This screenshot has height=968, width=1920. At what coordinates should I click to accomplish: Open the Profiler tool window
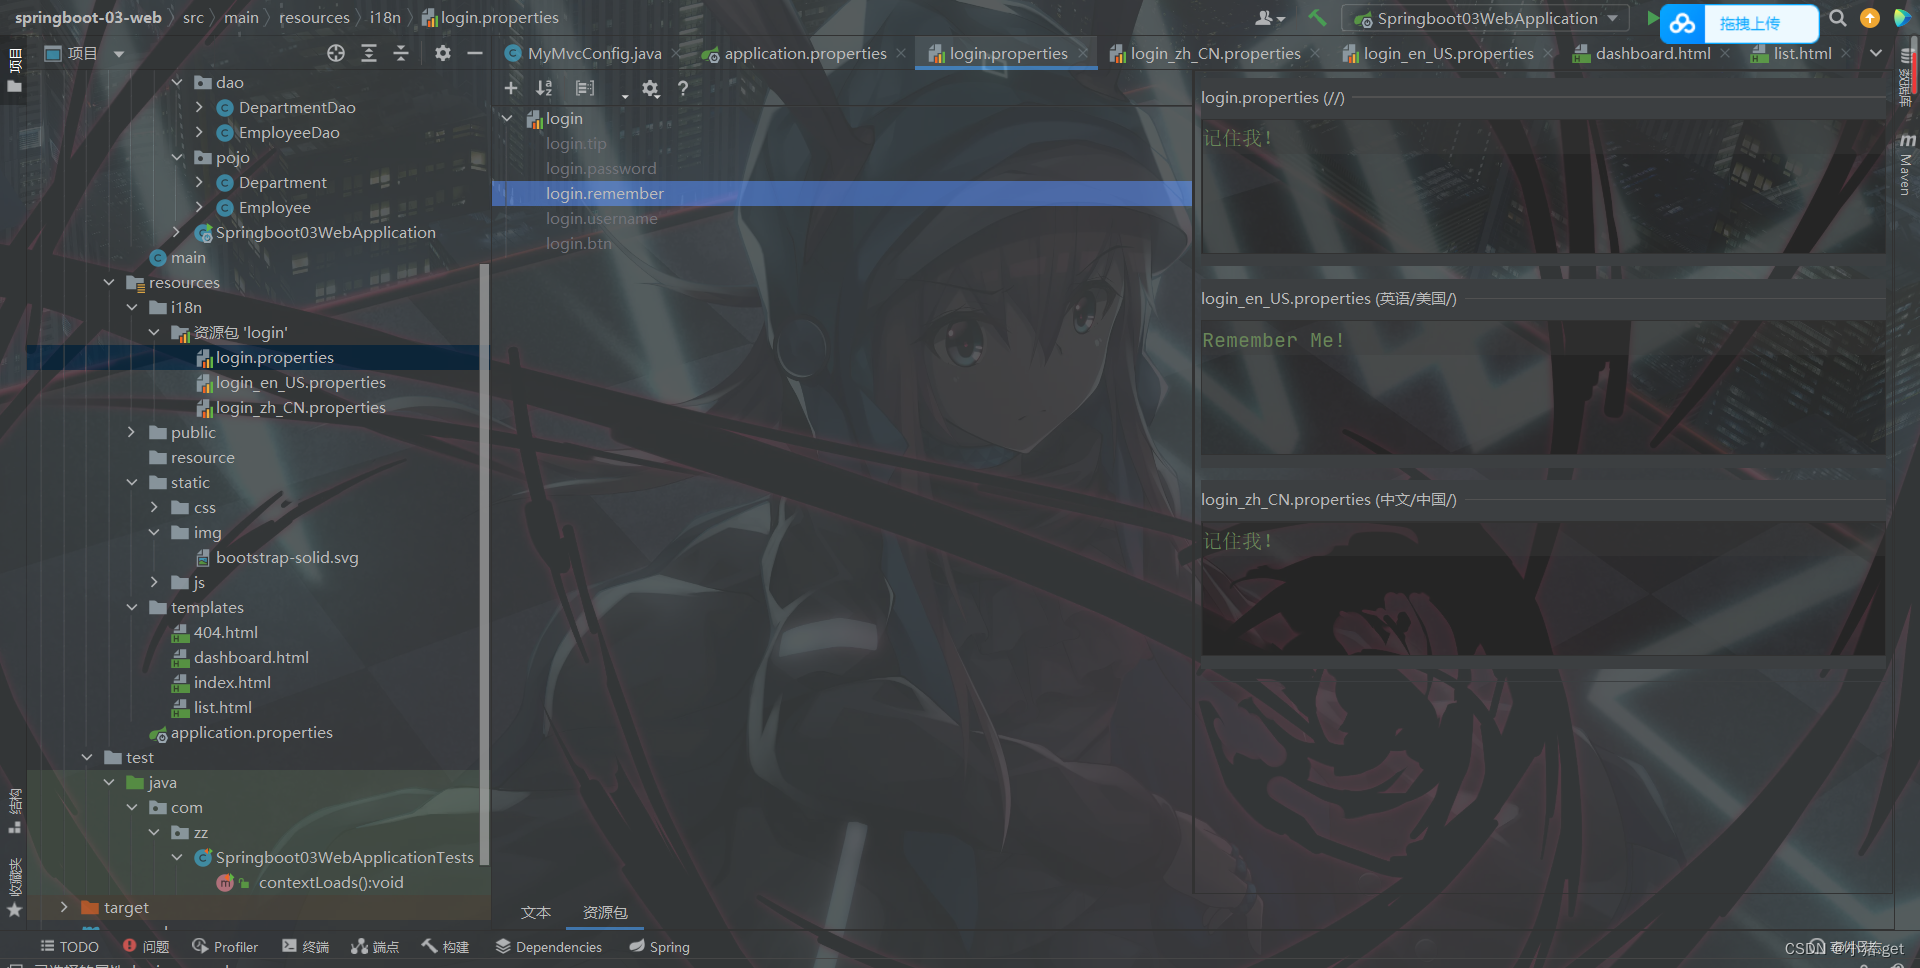225,946
